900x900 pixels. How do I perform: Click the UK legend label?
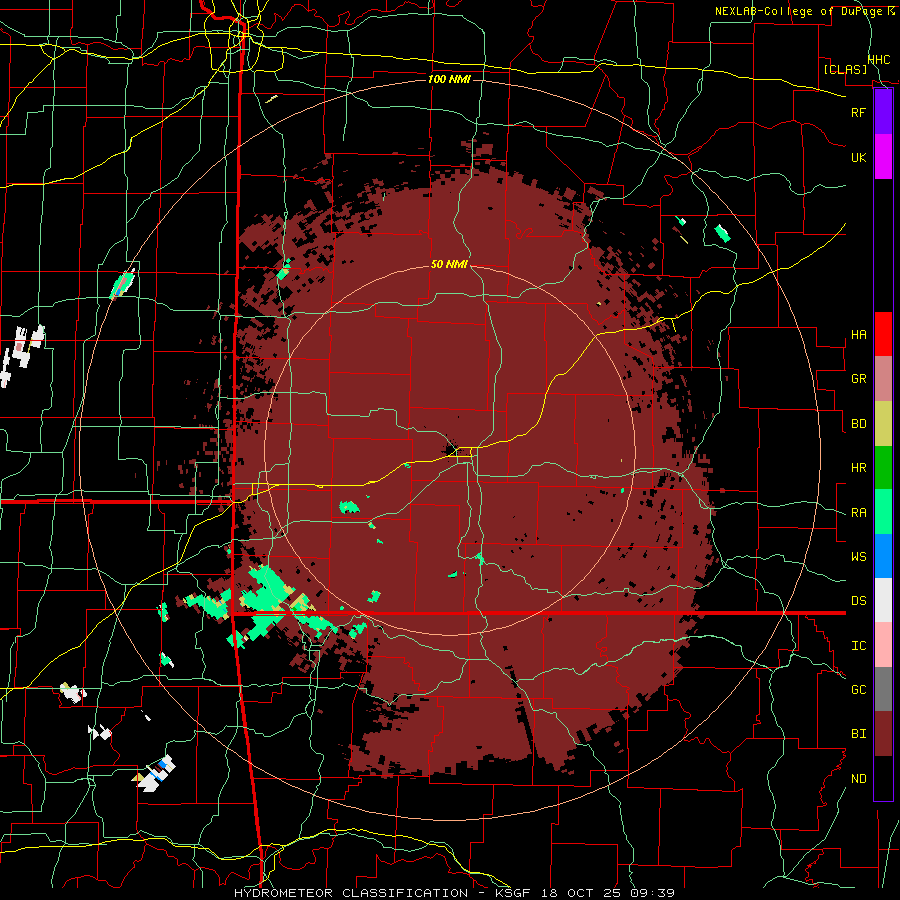tap(859, 157)
